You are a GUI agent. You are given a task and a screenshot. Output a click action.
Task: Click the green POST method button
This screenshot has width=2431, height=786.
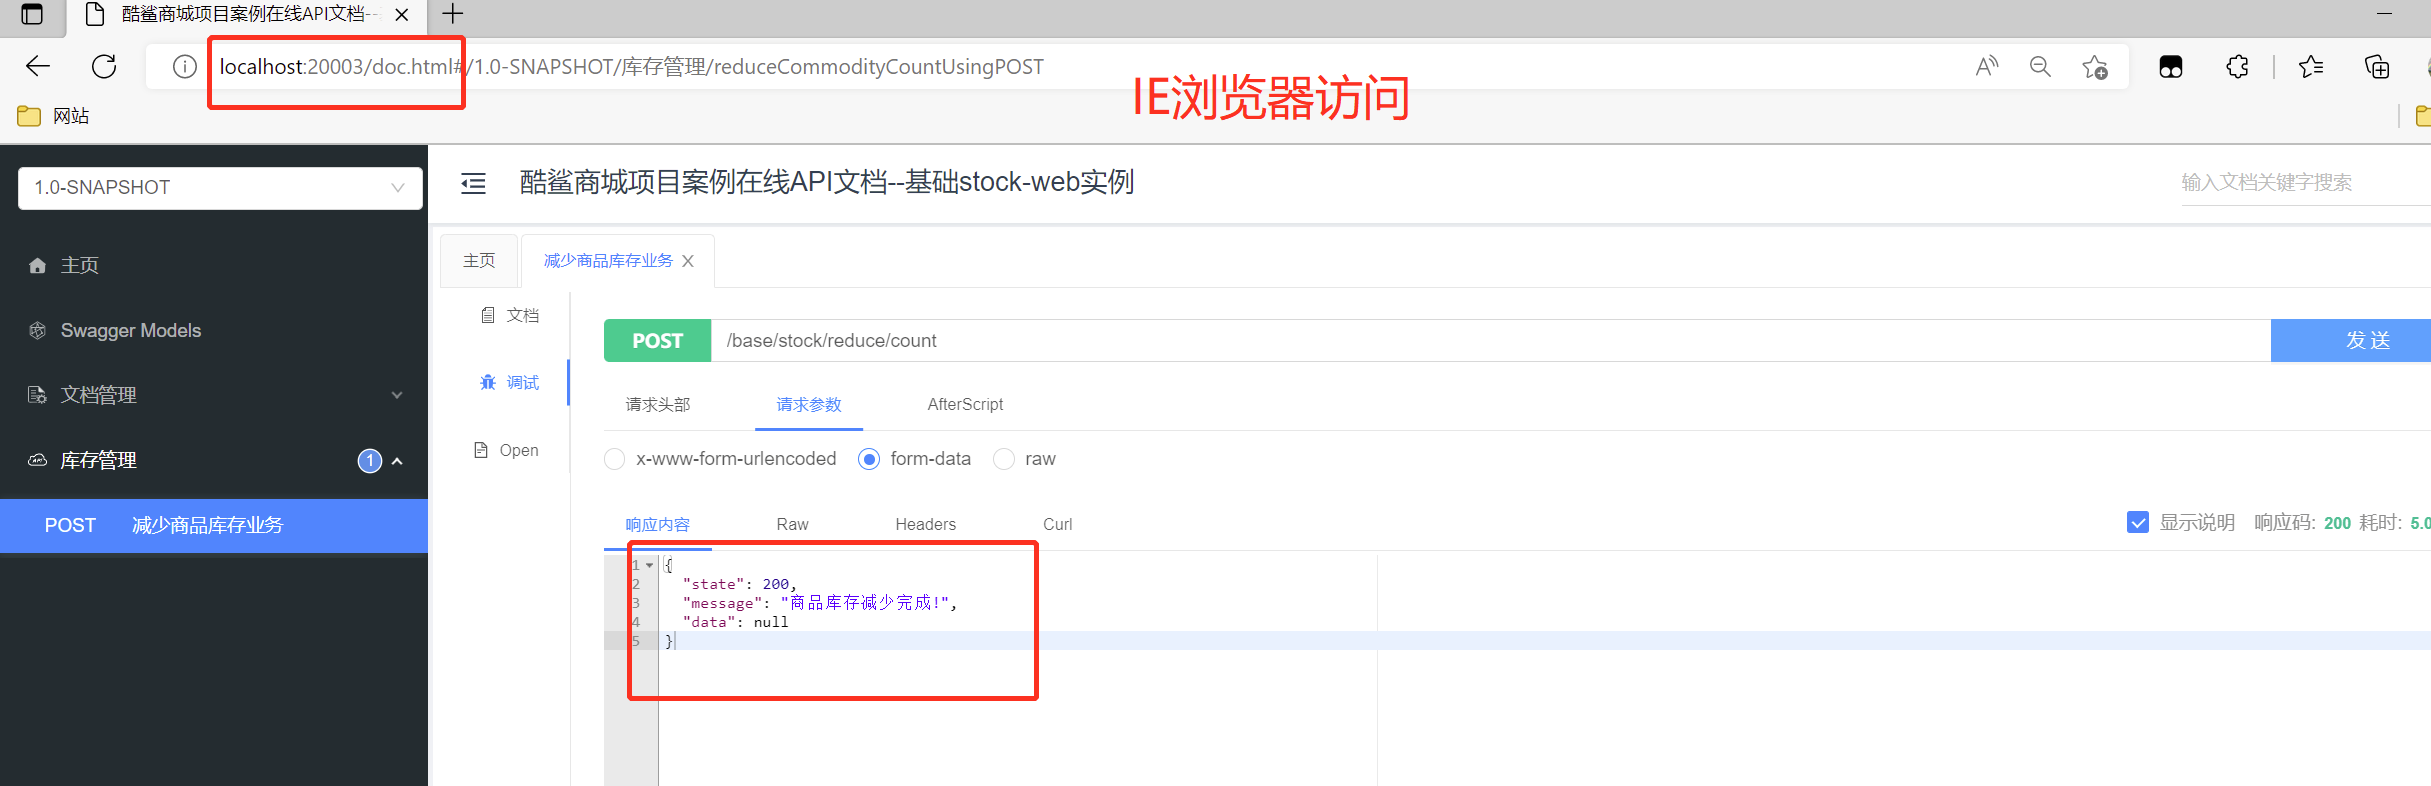pyautogui.click(x=657, y=340)
